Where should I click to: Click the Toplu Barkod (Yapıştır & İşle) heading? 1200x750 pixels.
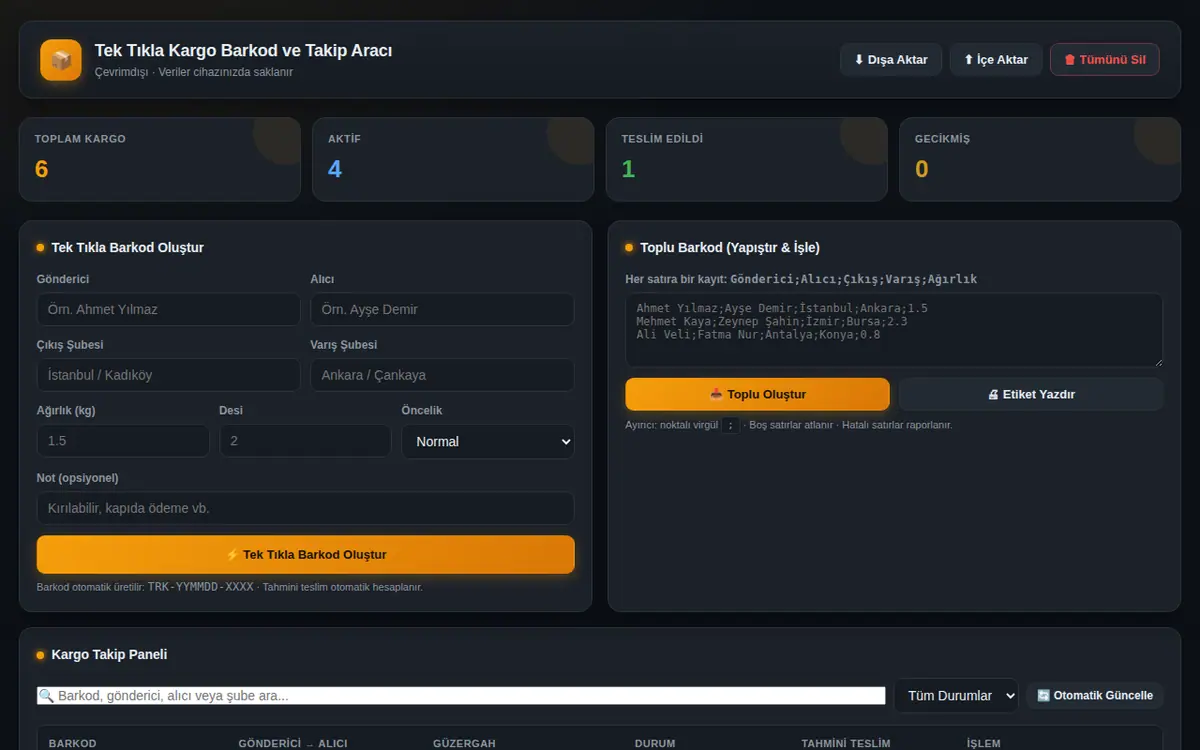pyautogui.click(x=730, y=248)
